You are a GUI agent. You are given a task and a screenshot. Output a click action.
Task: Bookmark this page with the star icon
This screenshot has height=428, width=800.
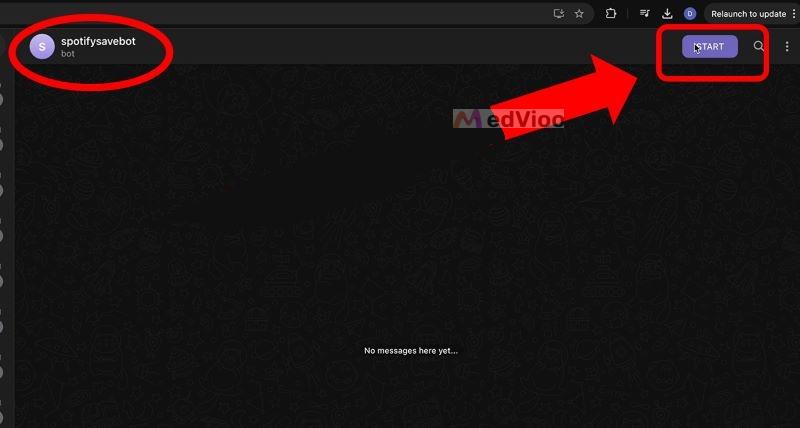[x=579, y=14]
